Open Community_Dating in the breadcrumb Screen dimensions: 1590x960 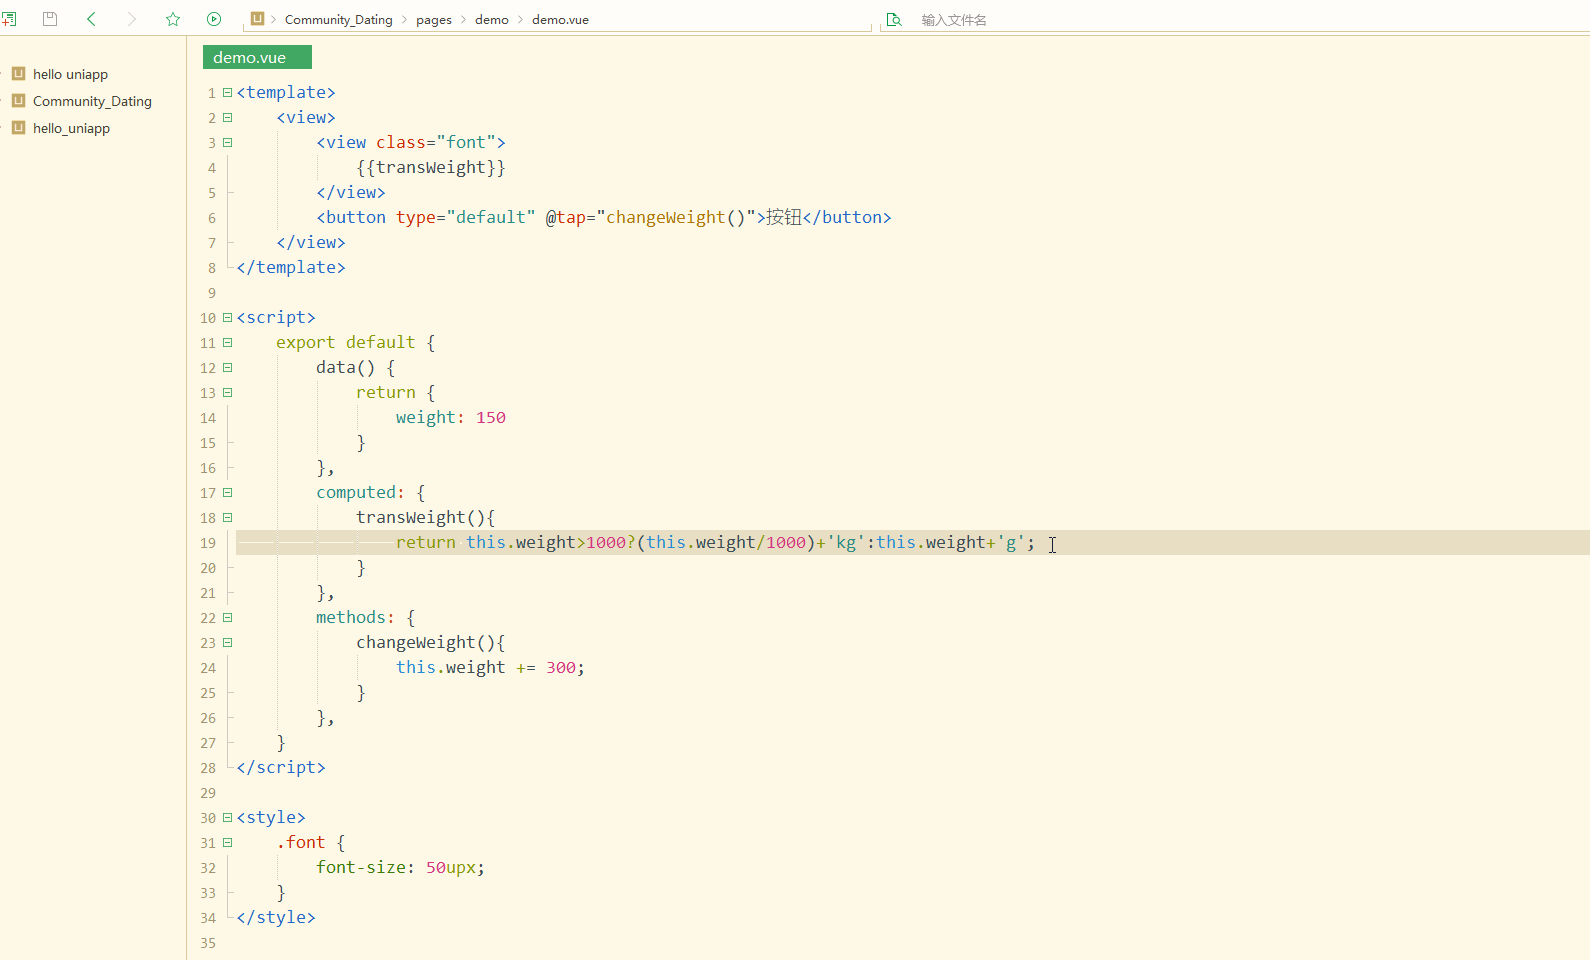(x=339, y=20)
